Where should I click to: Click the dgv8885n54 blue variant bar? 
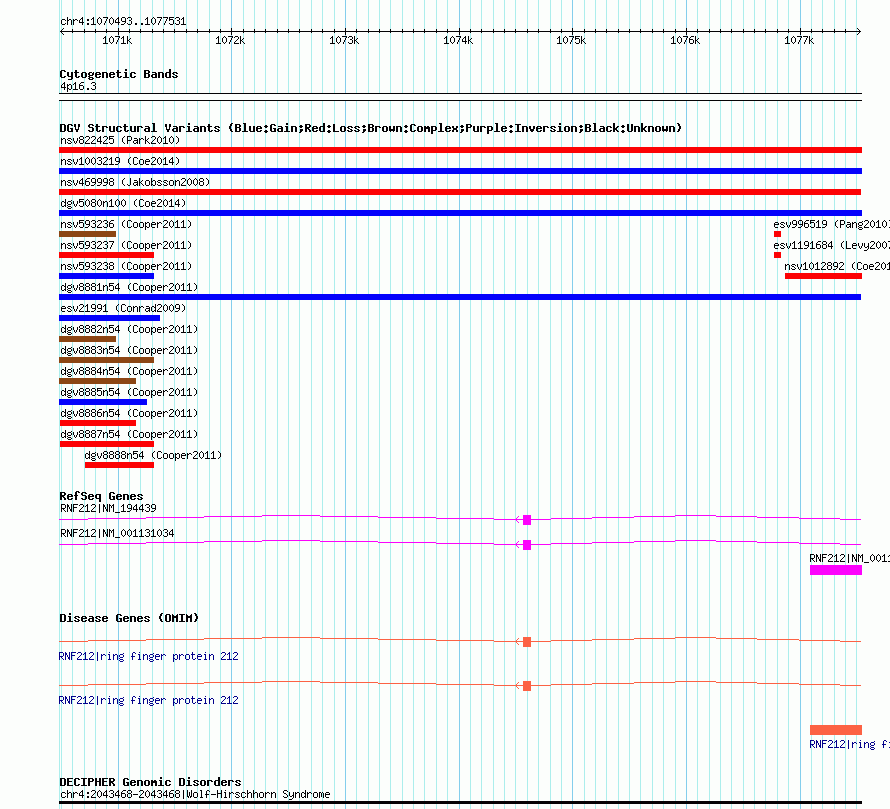pyautogui.click(x=103, y=402)
